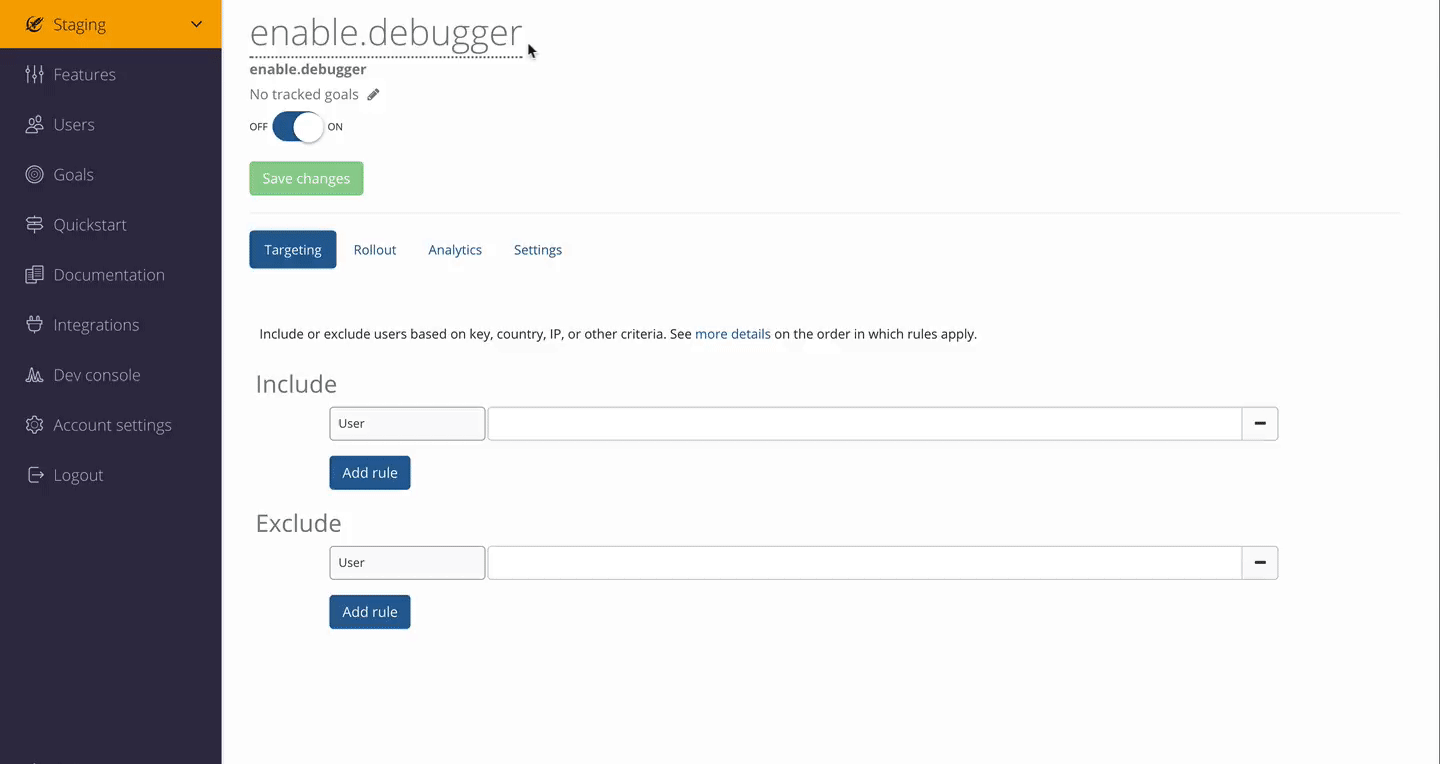The width and height of the screenshot is (1440, 764).
Task: Click the Dev console icon
Action: (x=35, y=375)
